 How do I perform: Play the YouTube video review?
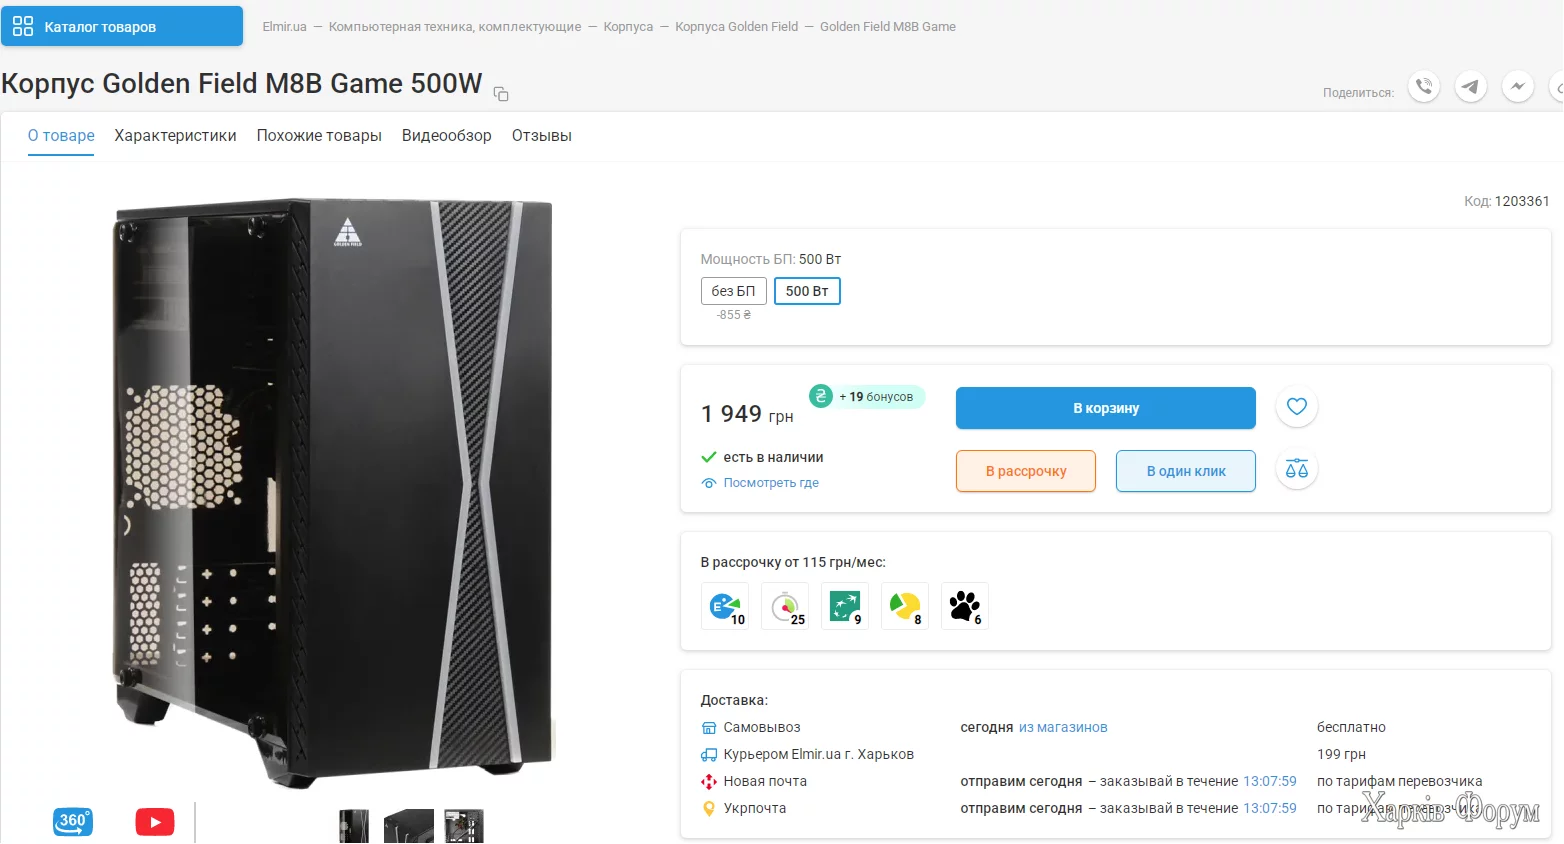(155, 822)
